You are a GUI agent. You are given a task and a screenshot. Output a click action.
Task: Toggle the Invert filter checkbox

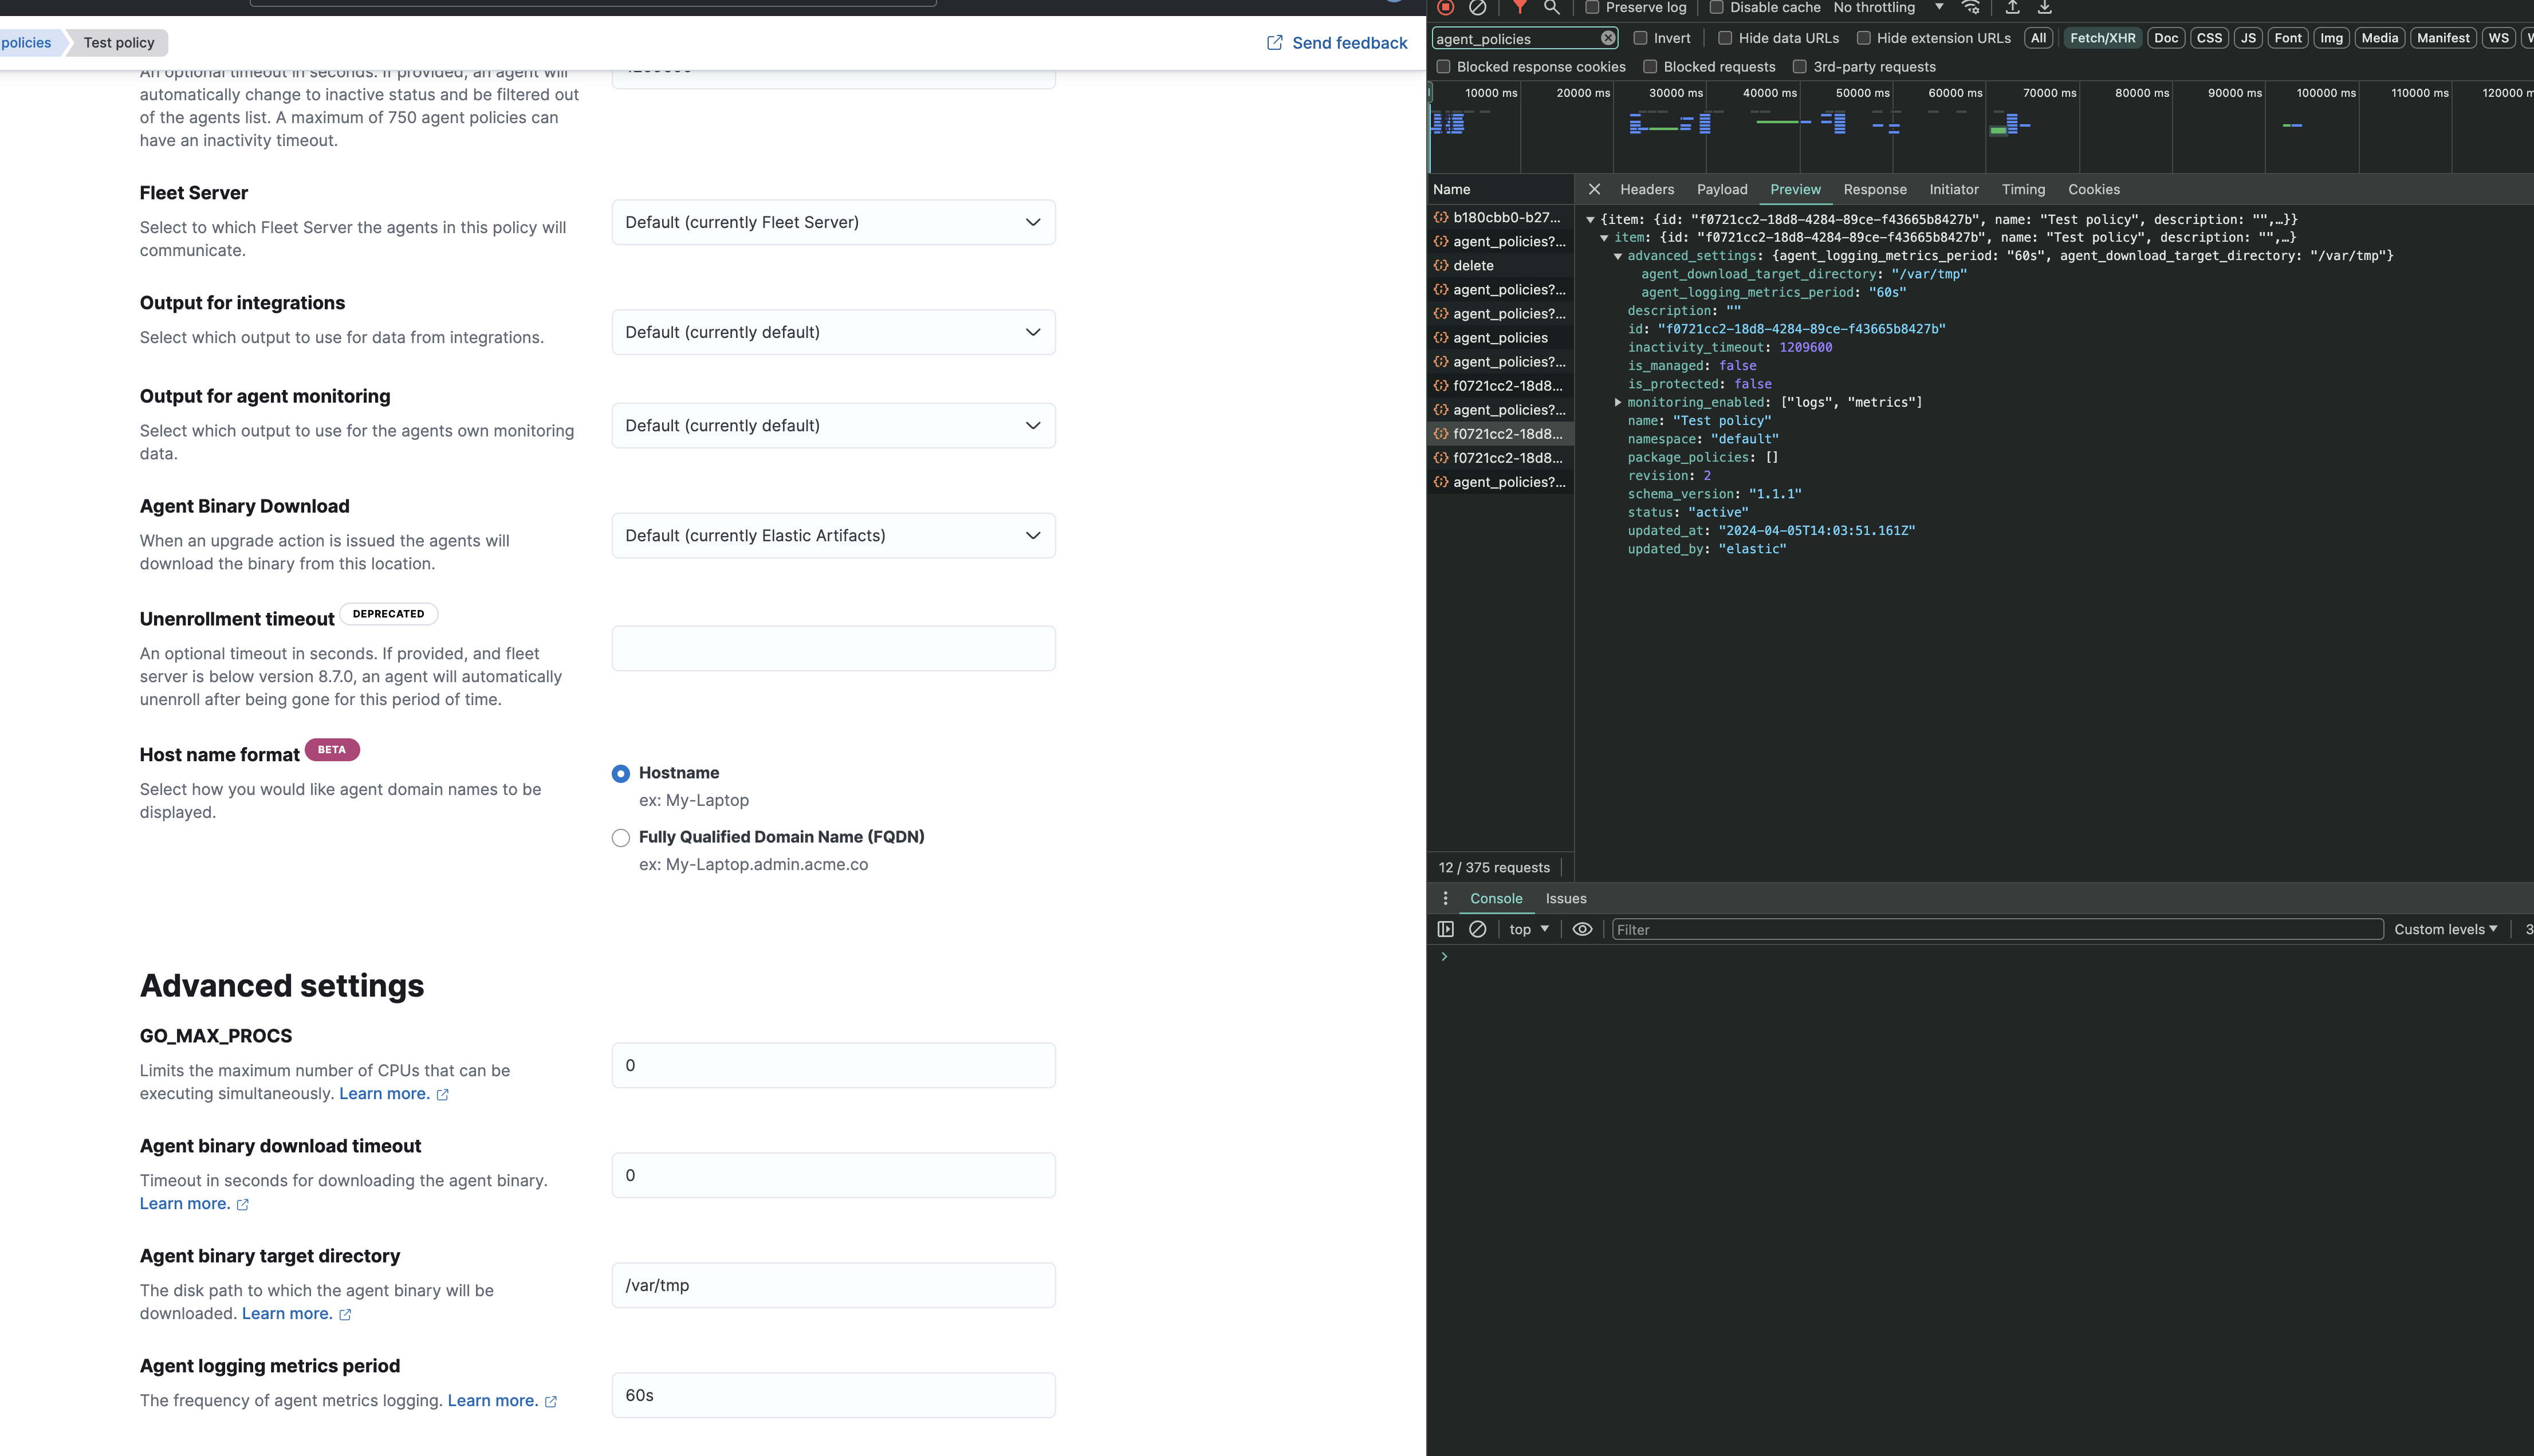tap(1640, 38)
